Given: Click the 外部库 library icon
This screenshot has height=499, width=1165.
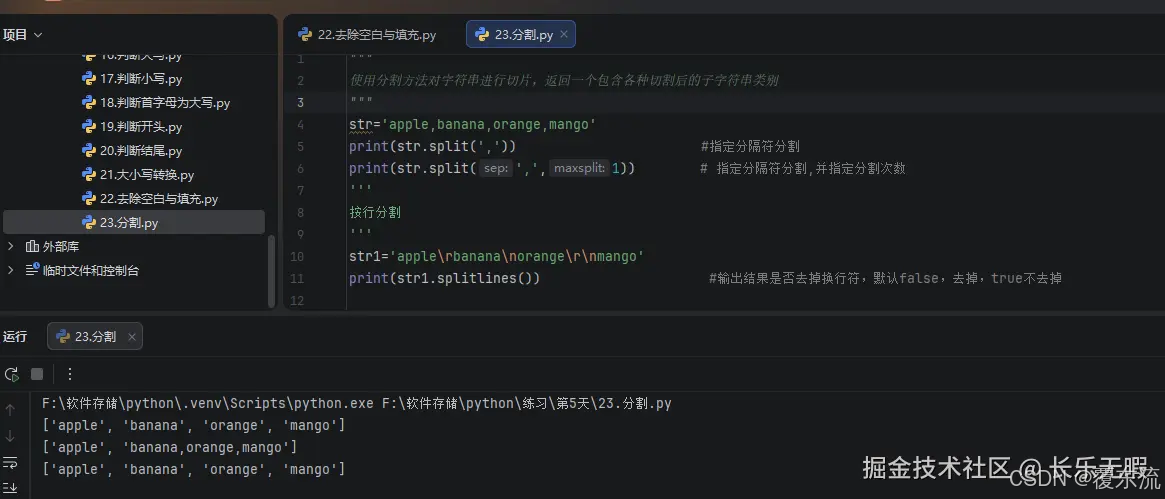Looking at the screenshot, I should pyautogui.click(x=32, y=247).
